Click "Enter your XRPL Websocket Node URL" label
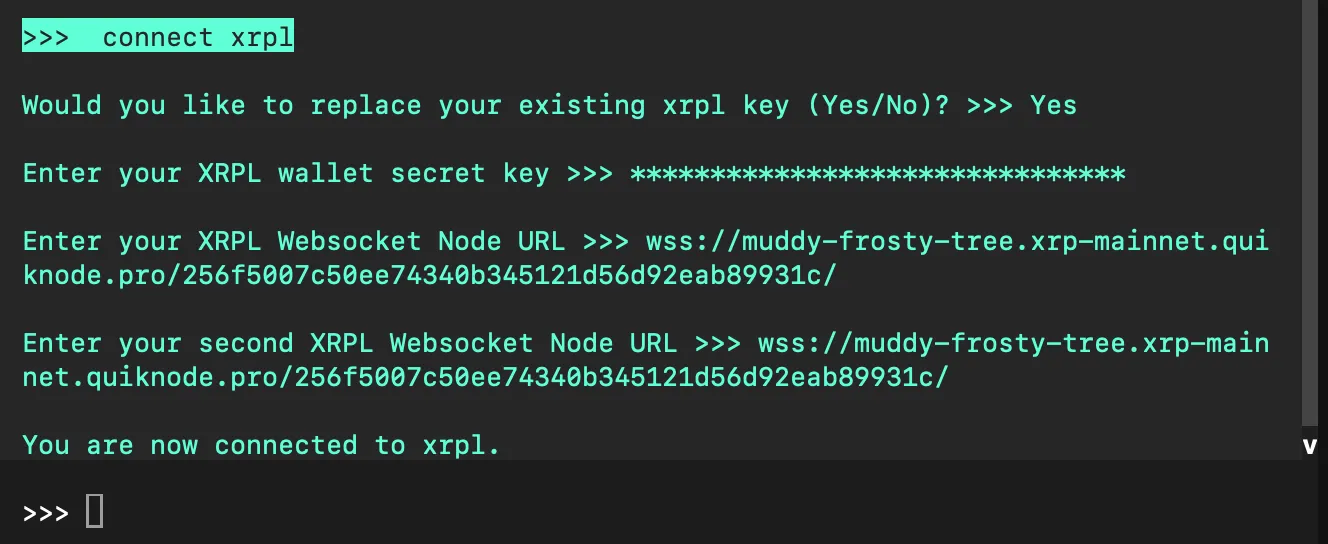Image resolution: width=1328 pixels, height=544 pixels. tap(294, 242)
